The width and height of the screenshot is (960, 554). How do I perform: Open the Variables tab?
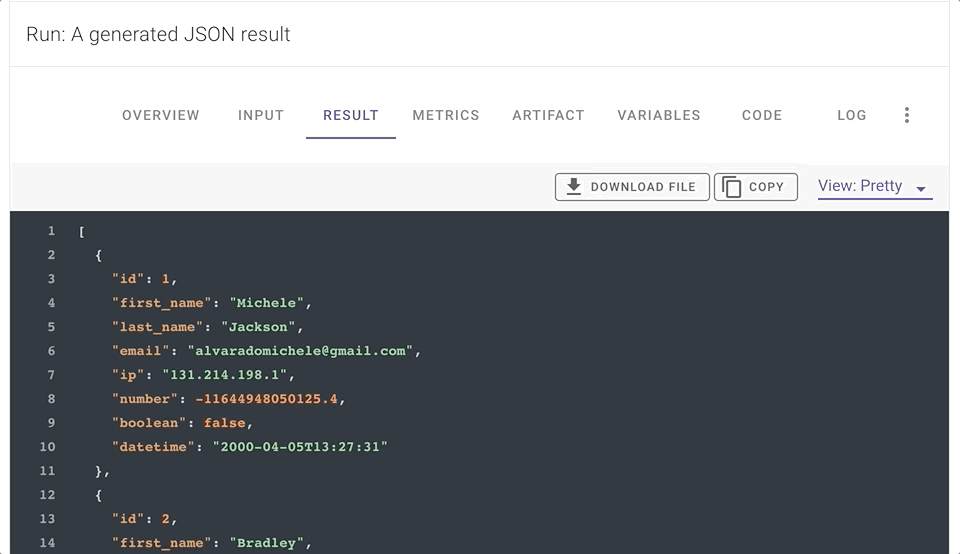(x=659, y=115)
